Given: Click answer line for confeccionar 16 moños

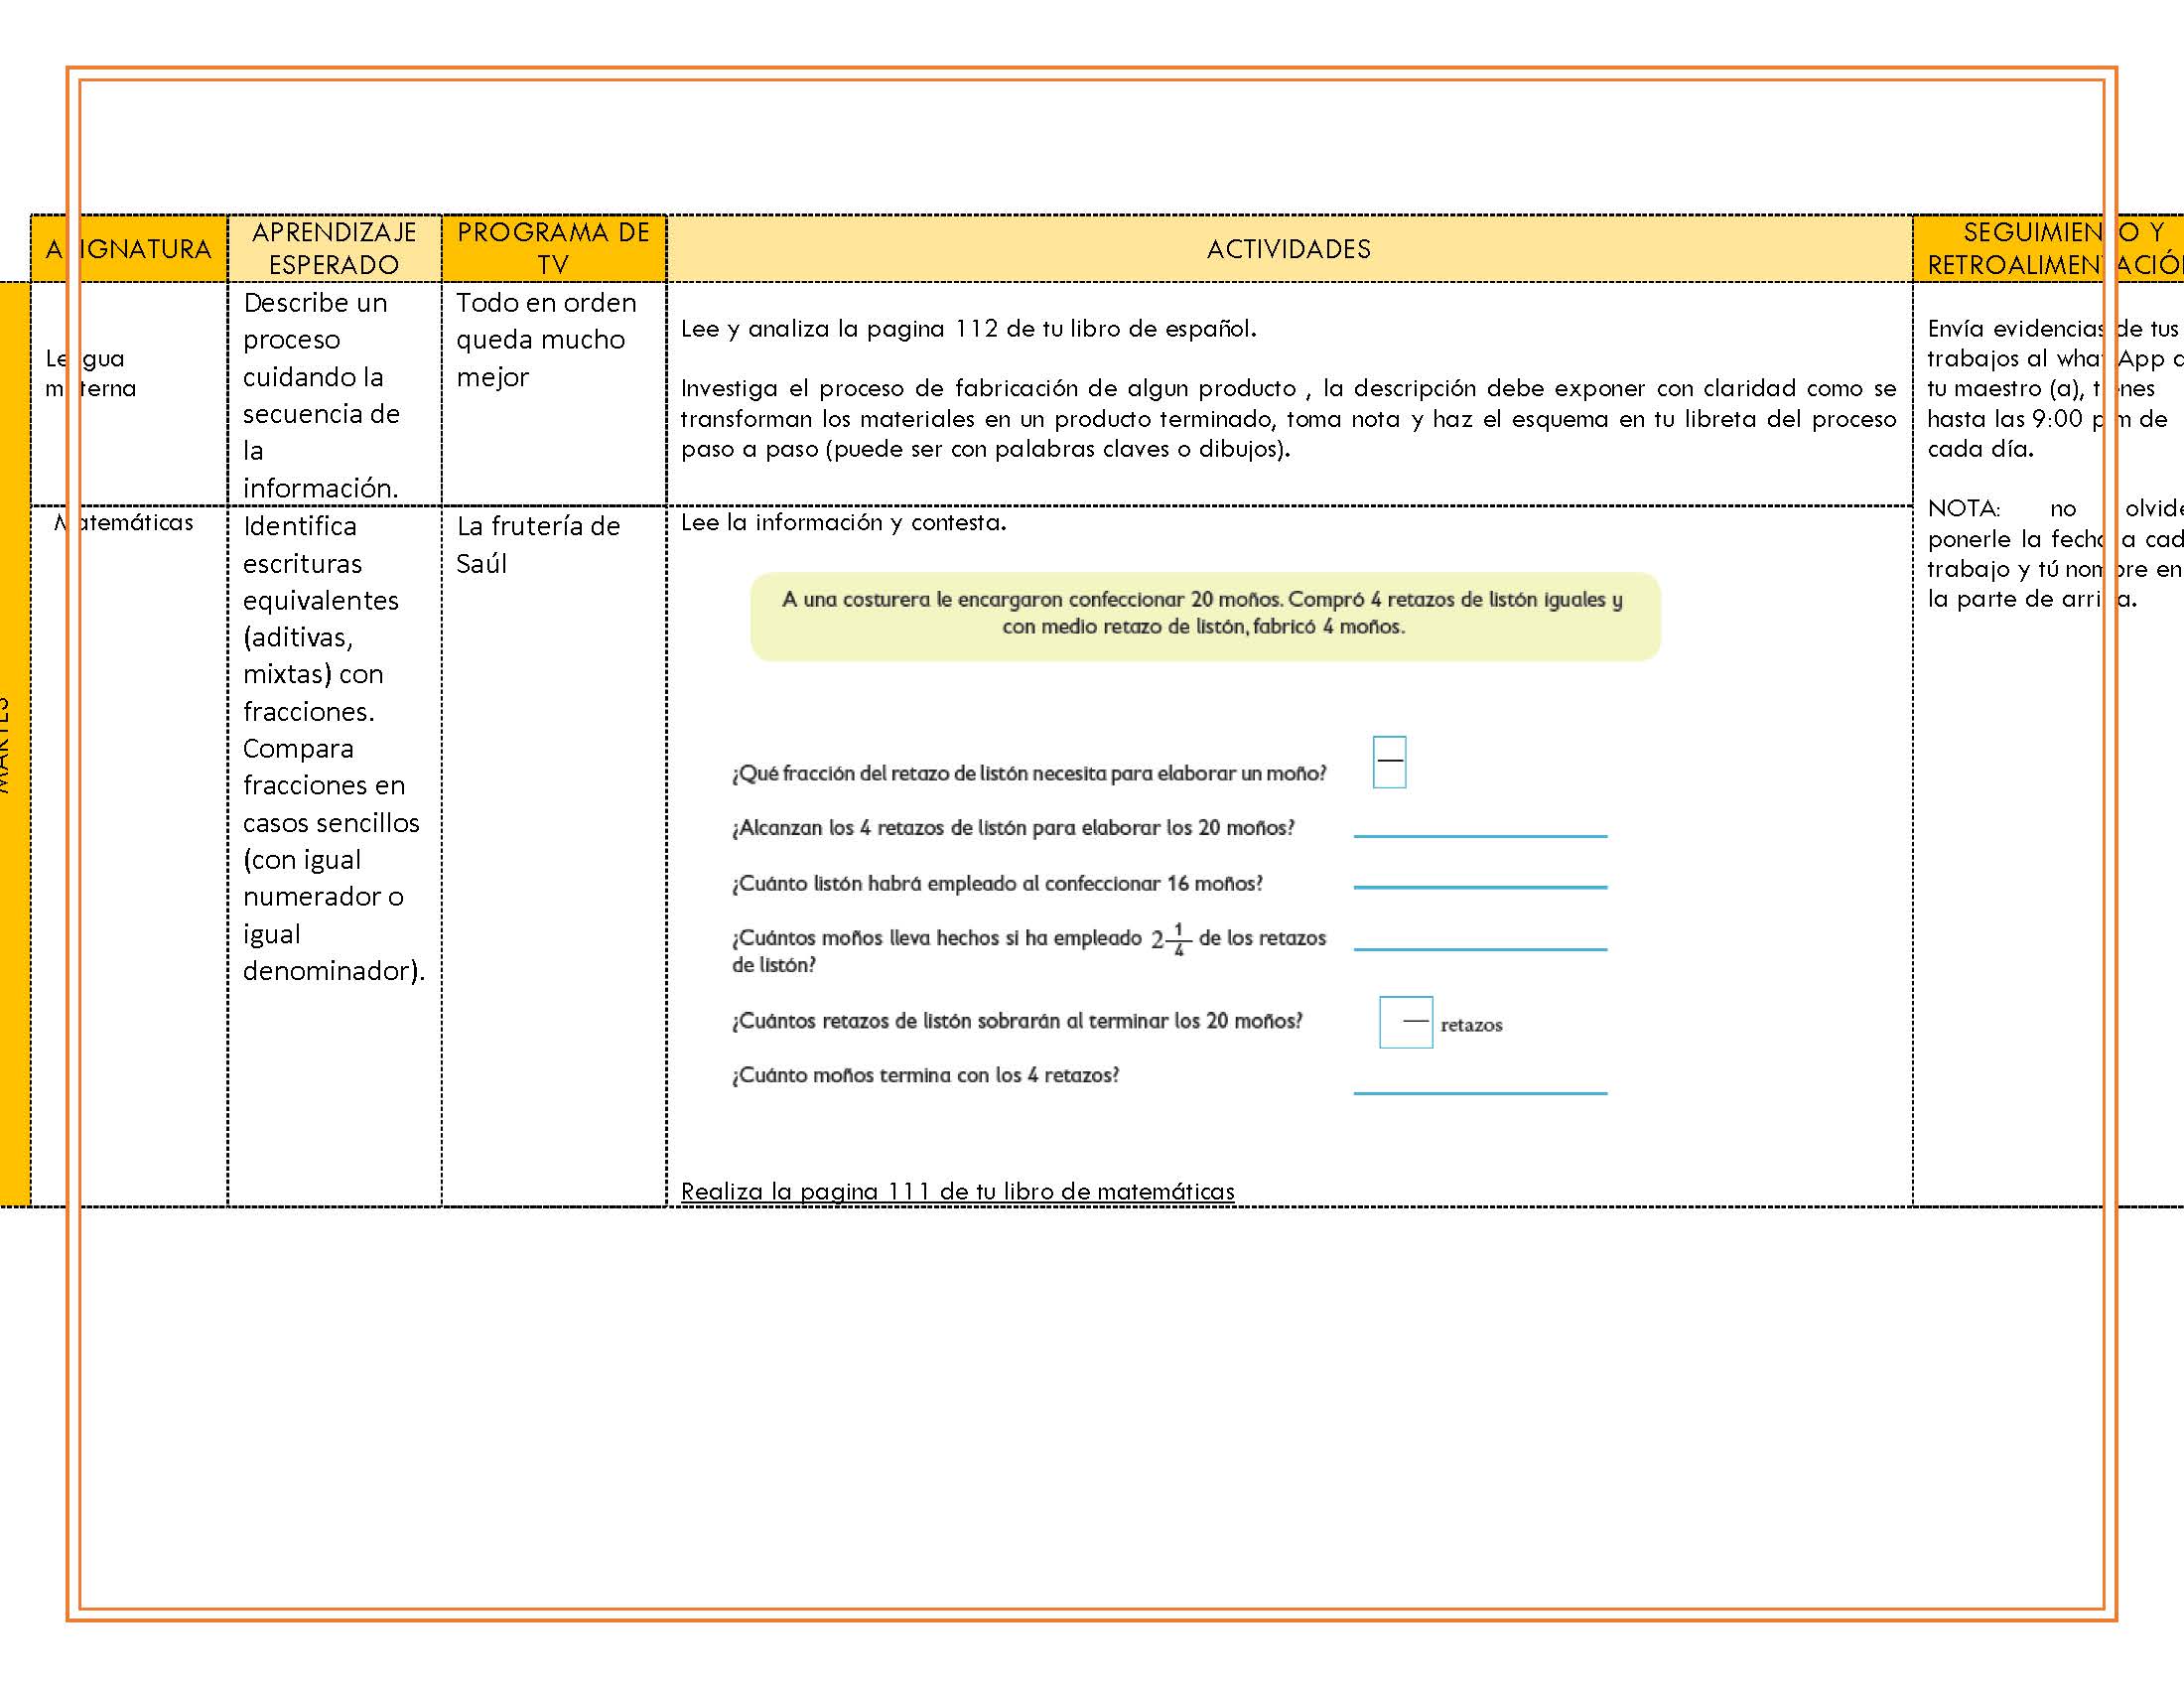Looking at the screenshot, I should (1480, 885).
